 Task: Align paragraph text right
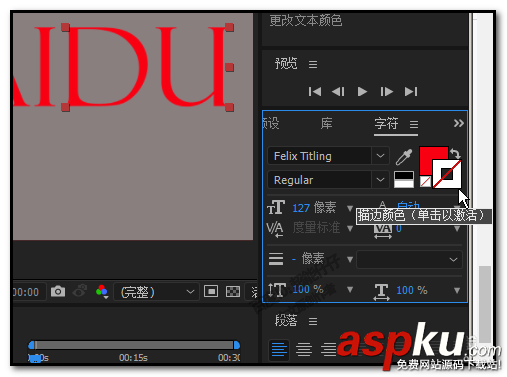(328, 349)
